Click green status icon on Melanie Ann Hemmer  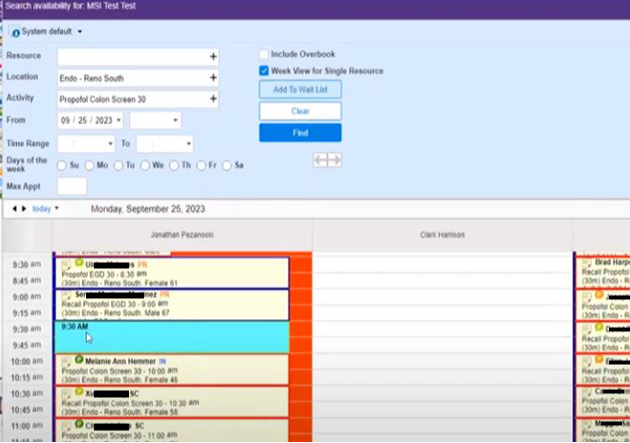tap(79, 359)
